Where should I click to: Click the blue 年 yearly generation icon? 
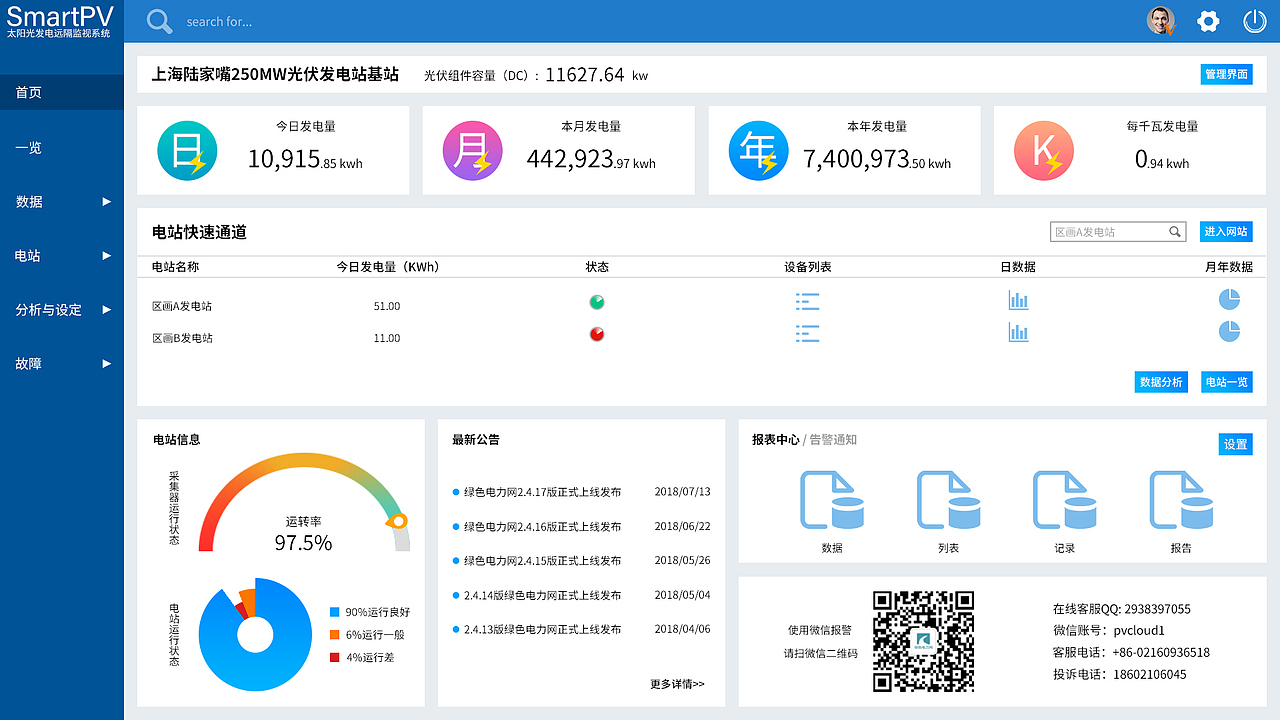(758, 150)
